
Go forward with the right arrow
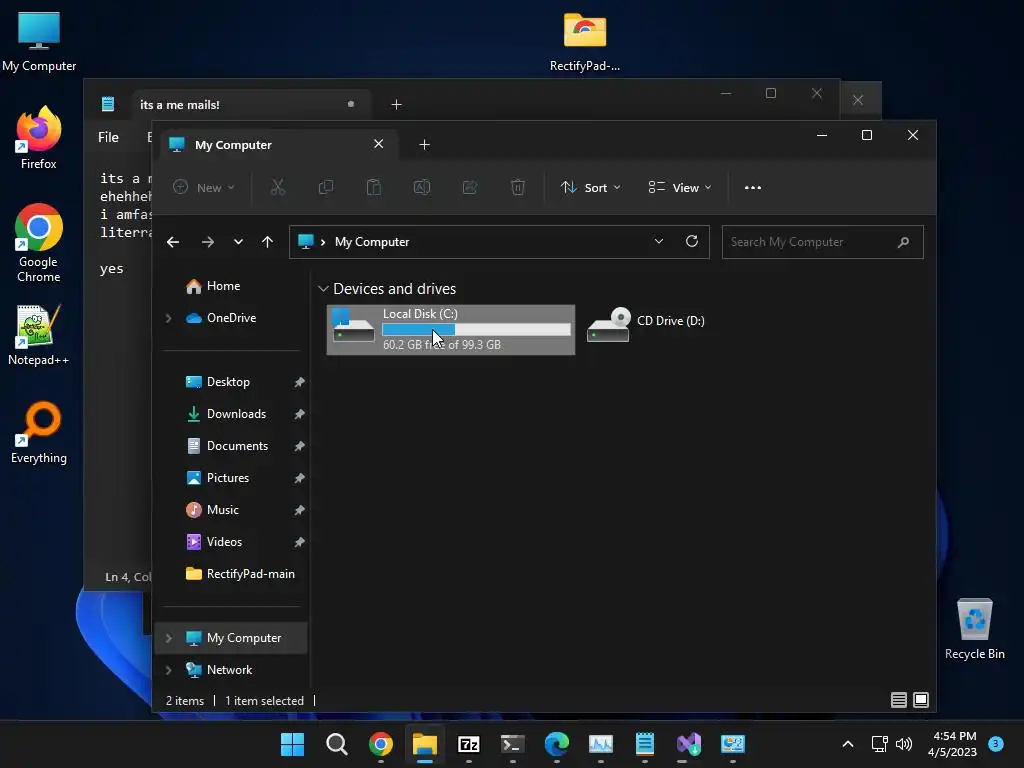pyautogui.click(x=208, y=242)
